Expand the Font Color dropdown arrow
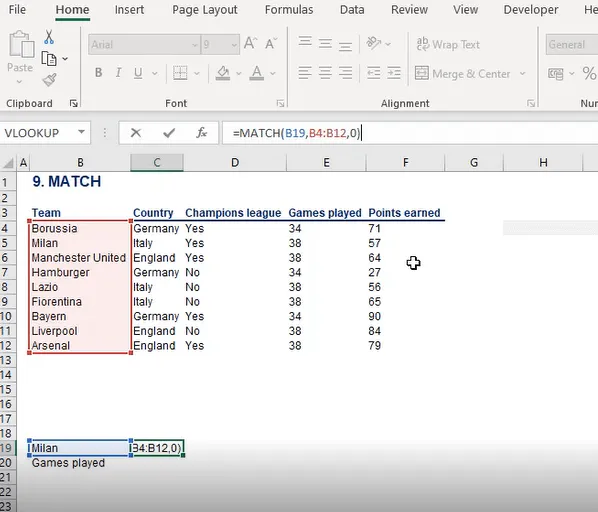 tap(273, 73)
